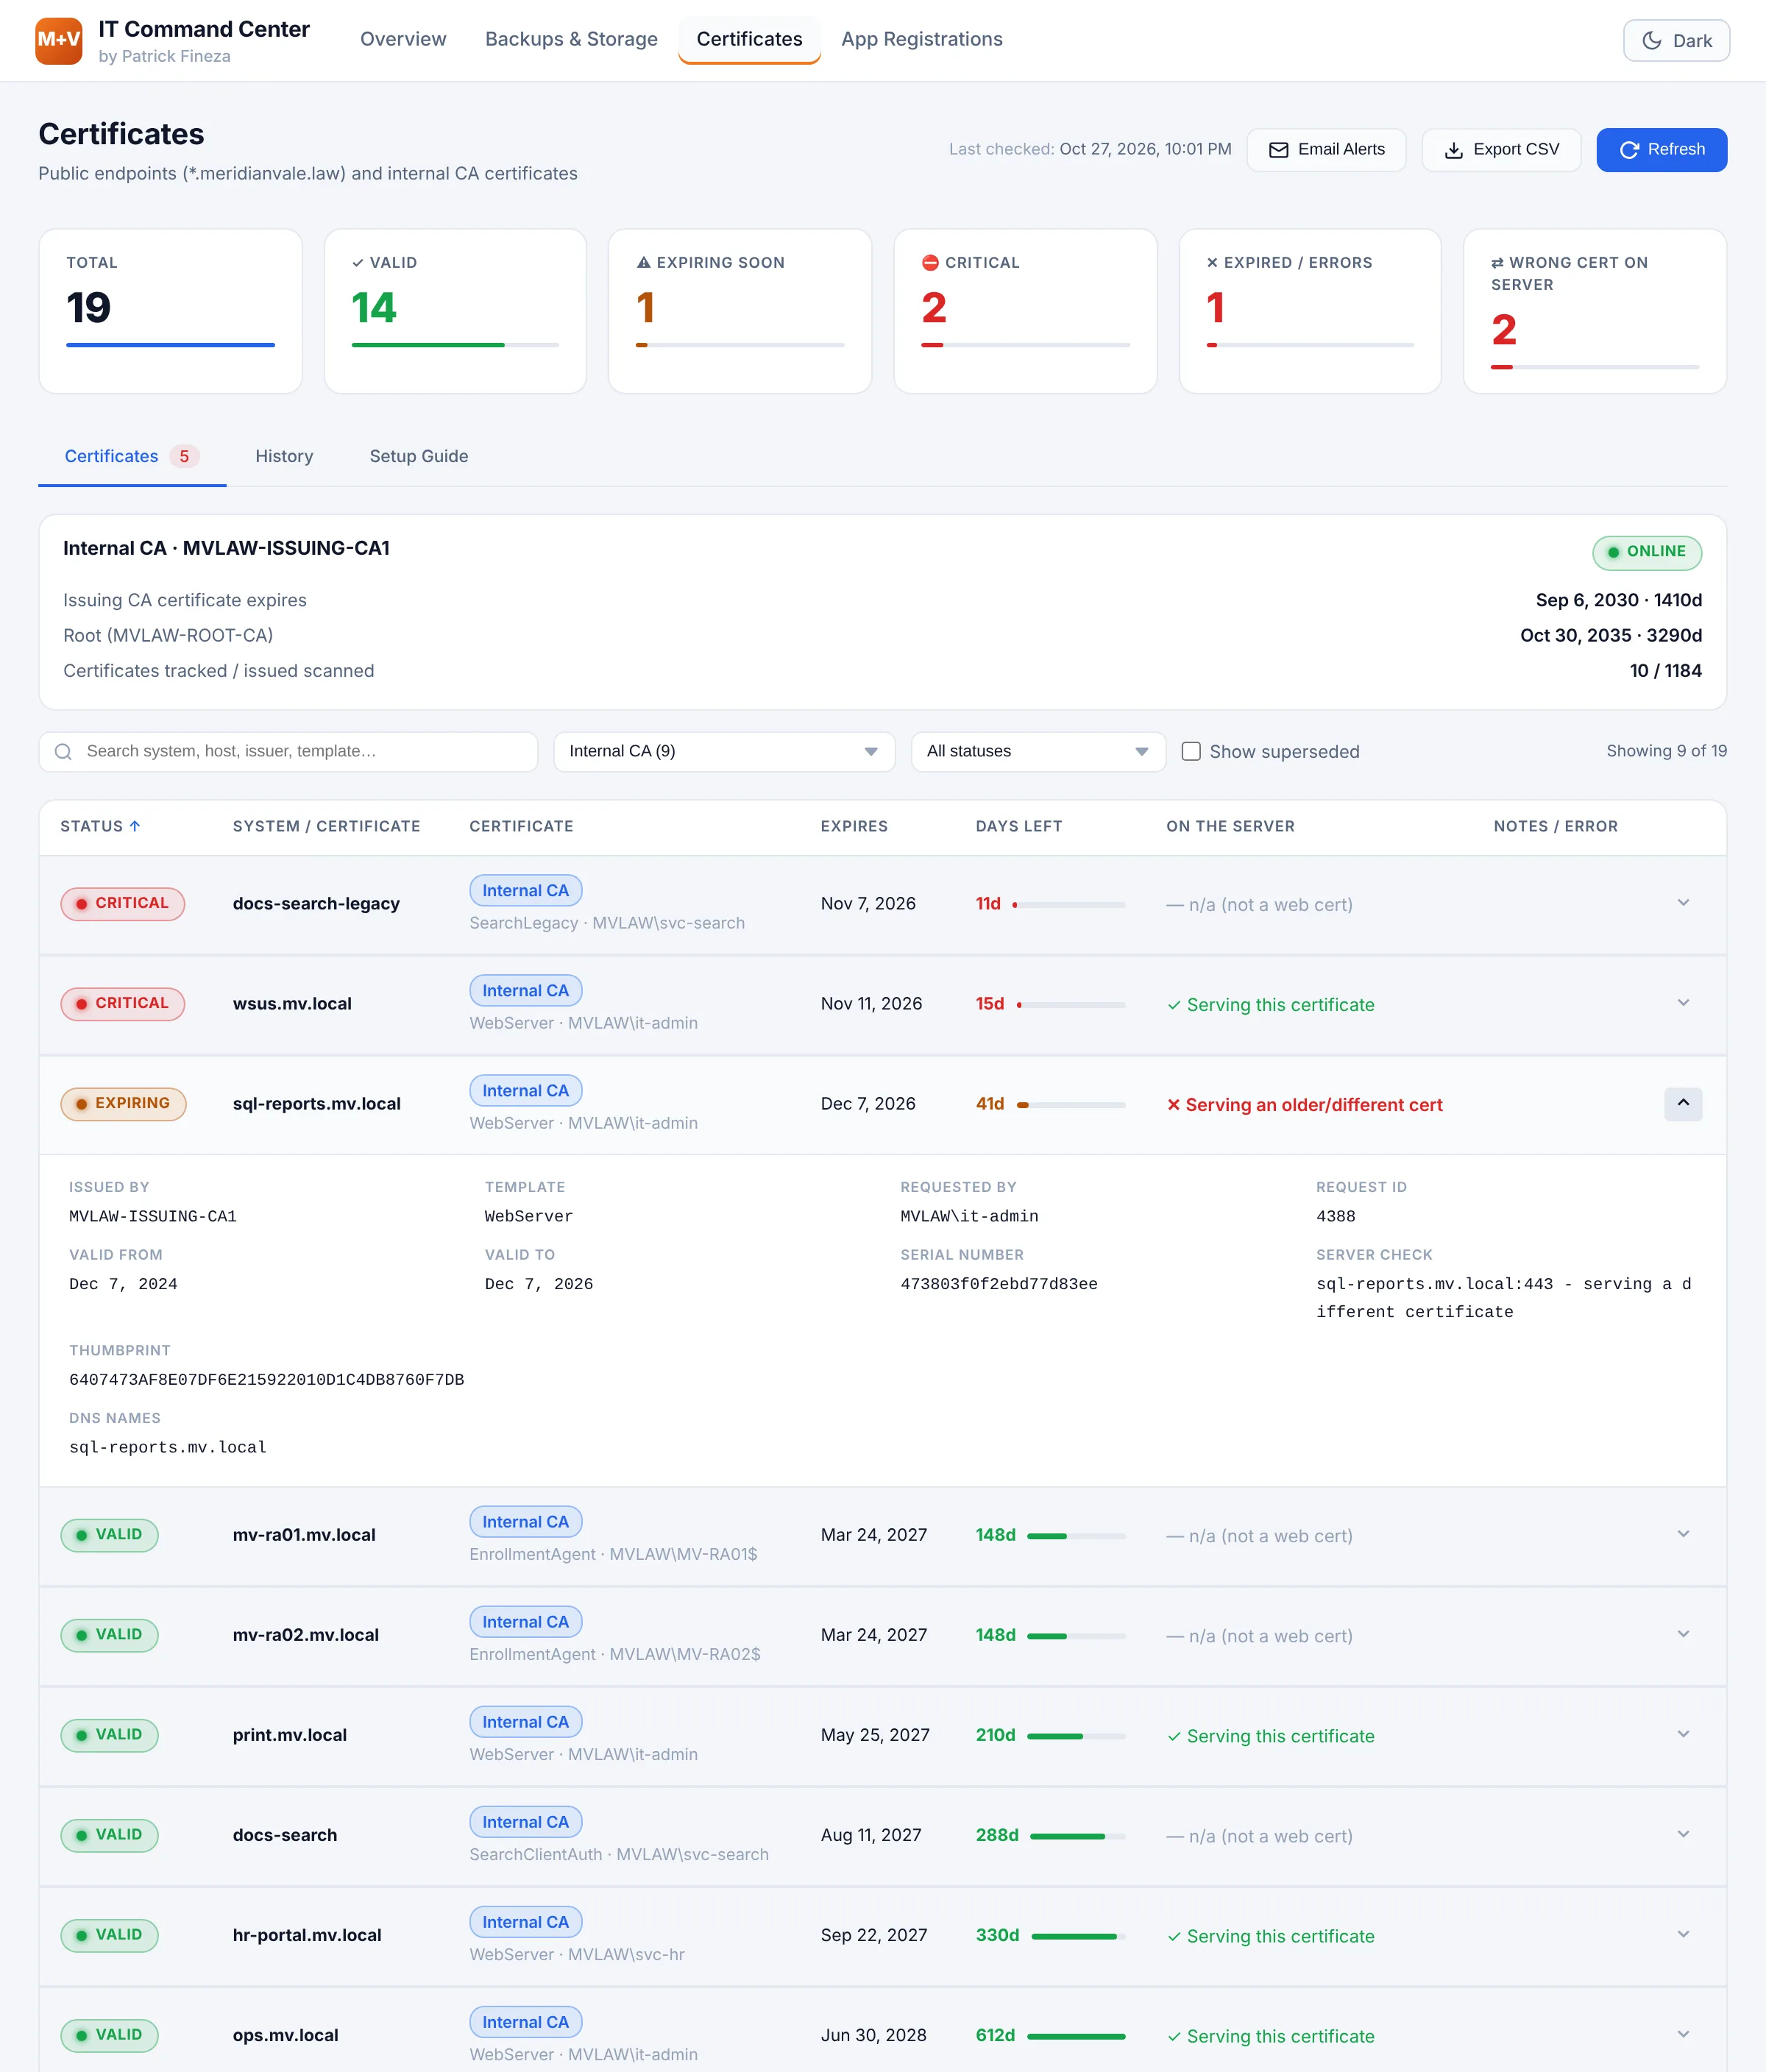Click the swap arrows icon on Wrong Cert card

[1497, 263]
